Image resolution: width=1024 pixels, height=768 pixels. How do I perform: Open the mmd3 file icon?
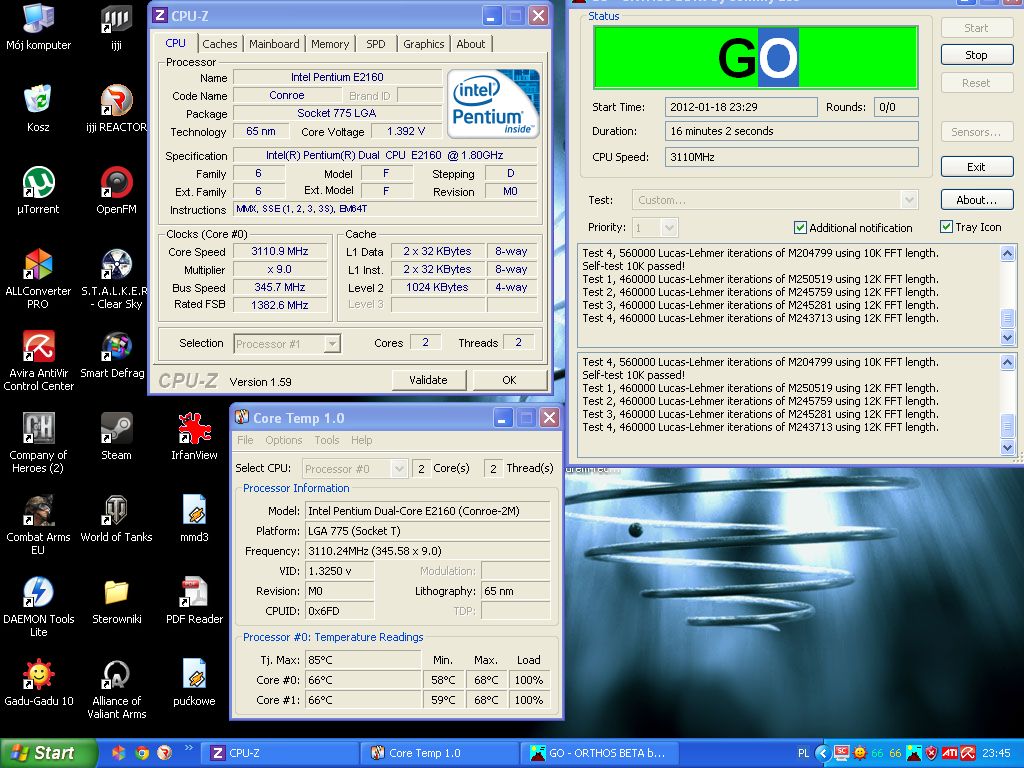point(194,519)
